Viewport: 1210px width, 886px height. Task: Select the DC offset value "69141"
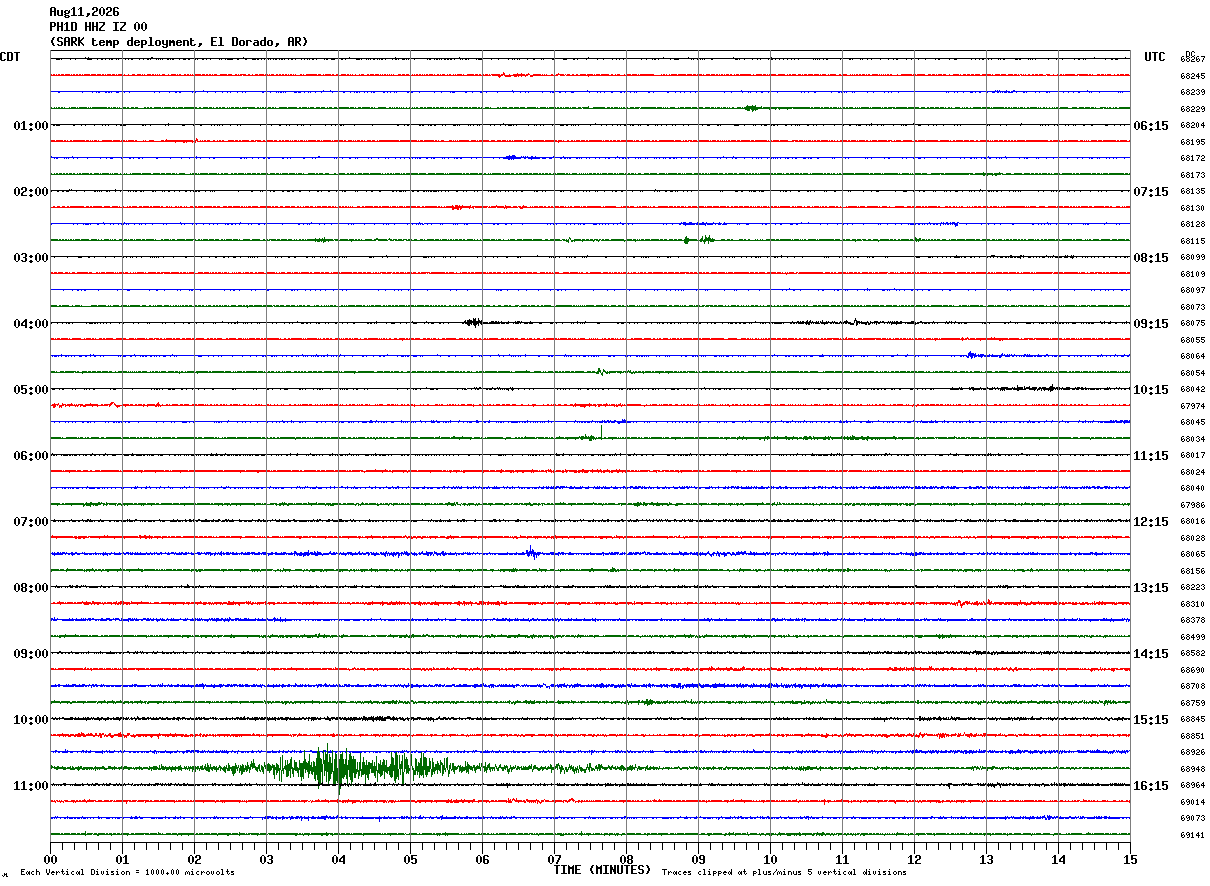click(x=1192, y=835)
